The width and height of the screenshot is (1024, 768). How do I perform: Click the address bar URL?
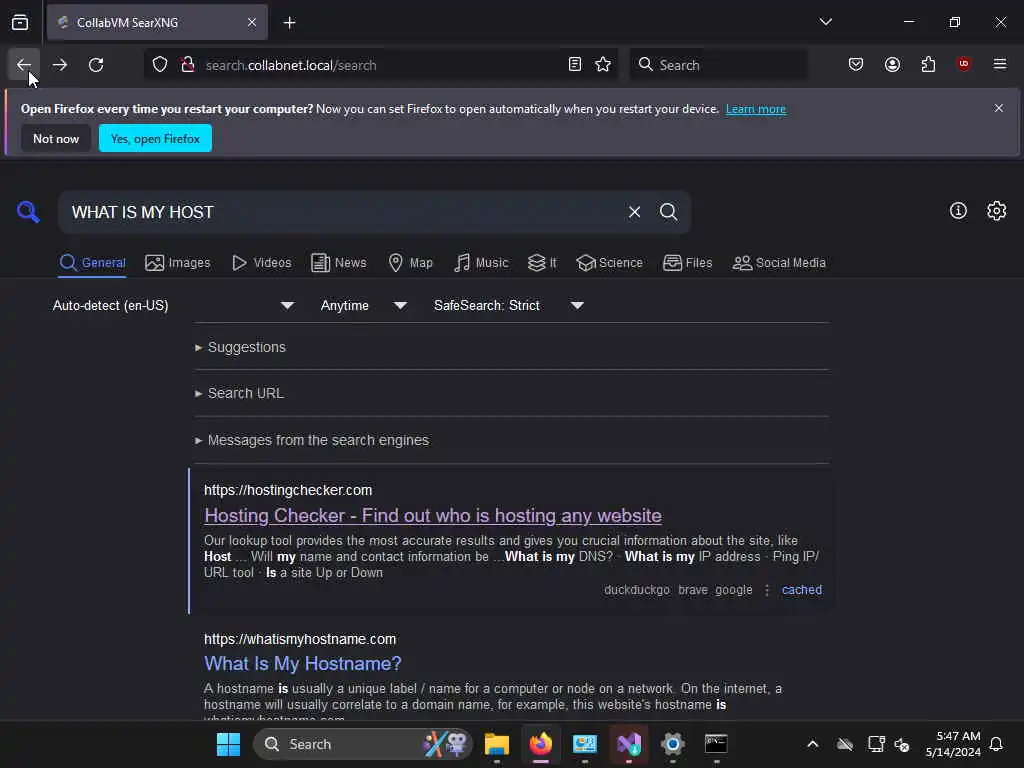click(x=291, y=65)
